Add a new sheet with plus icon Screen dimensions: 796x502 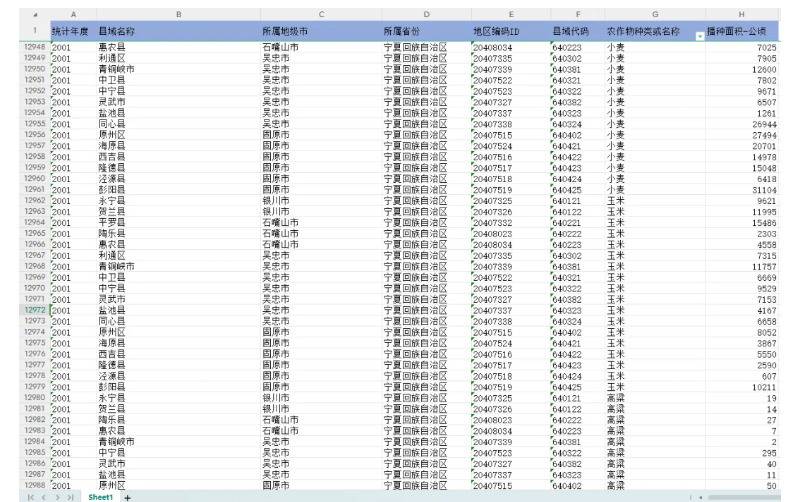point(127,498)
